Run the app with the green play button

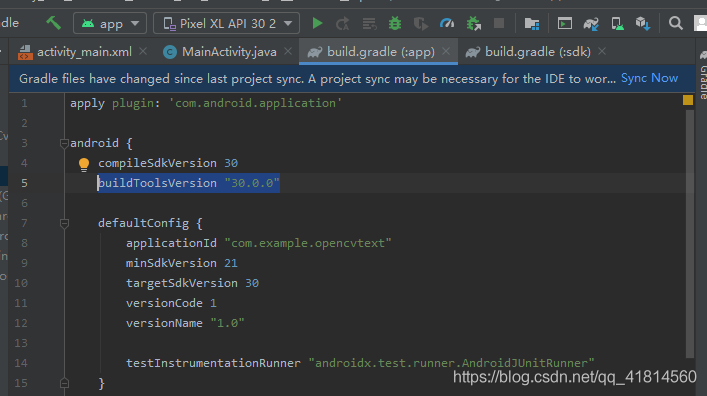[317, 23]
